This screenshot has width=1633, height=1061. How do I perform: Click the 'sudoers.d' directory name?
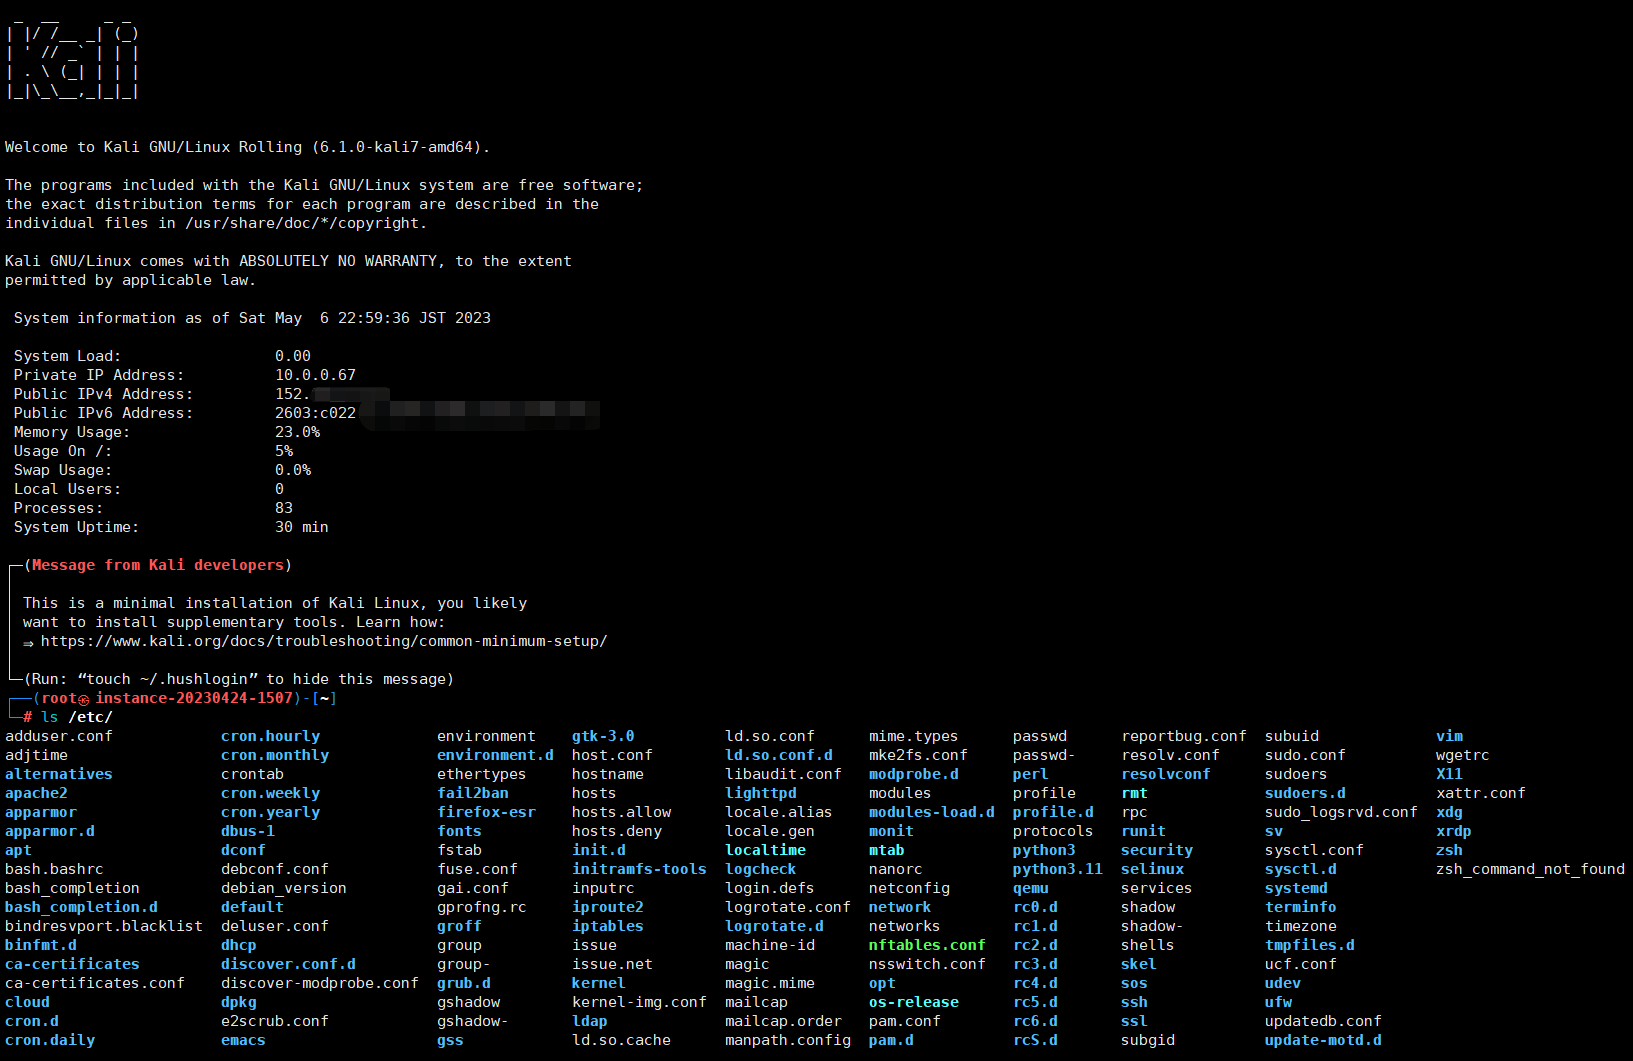pyautogui.click(x=1305, y=793)
